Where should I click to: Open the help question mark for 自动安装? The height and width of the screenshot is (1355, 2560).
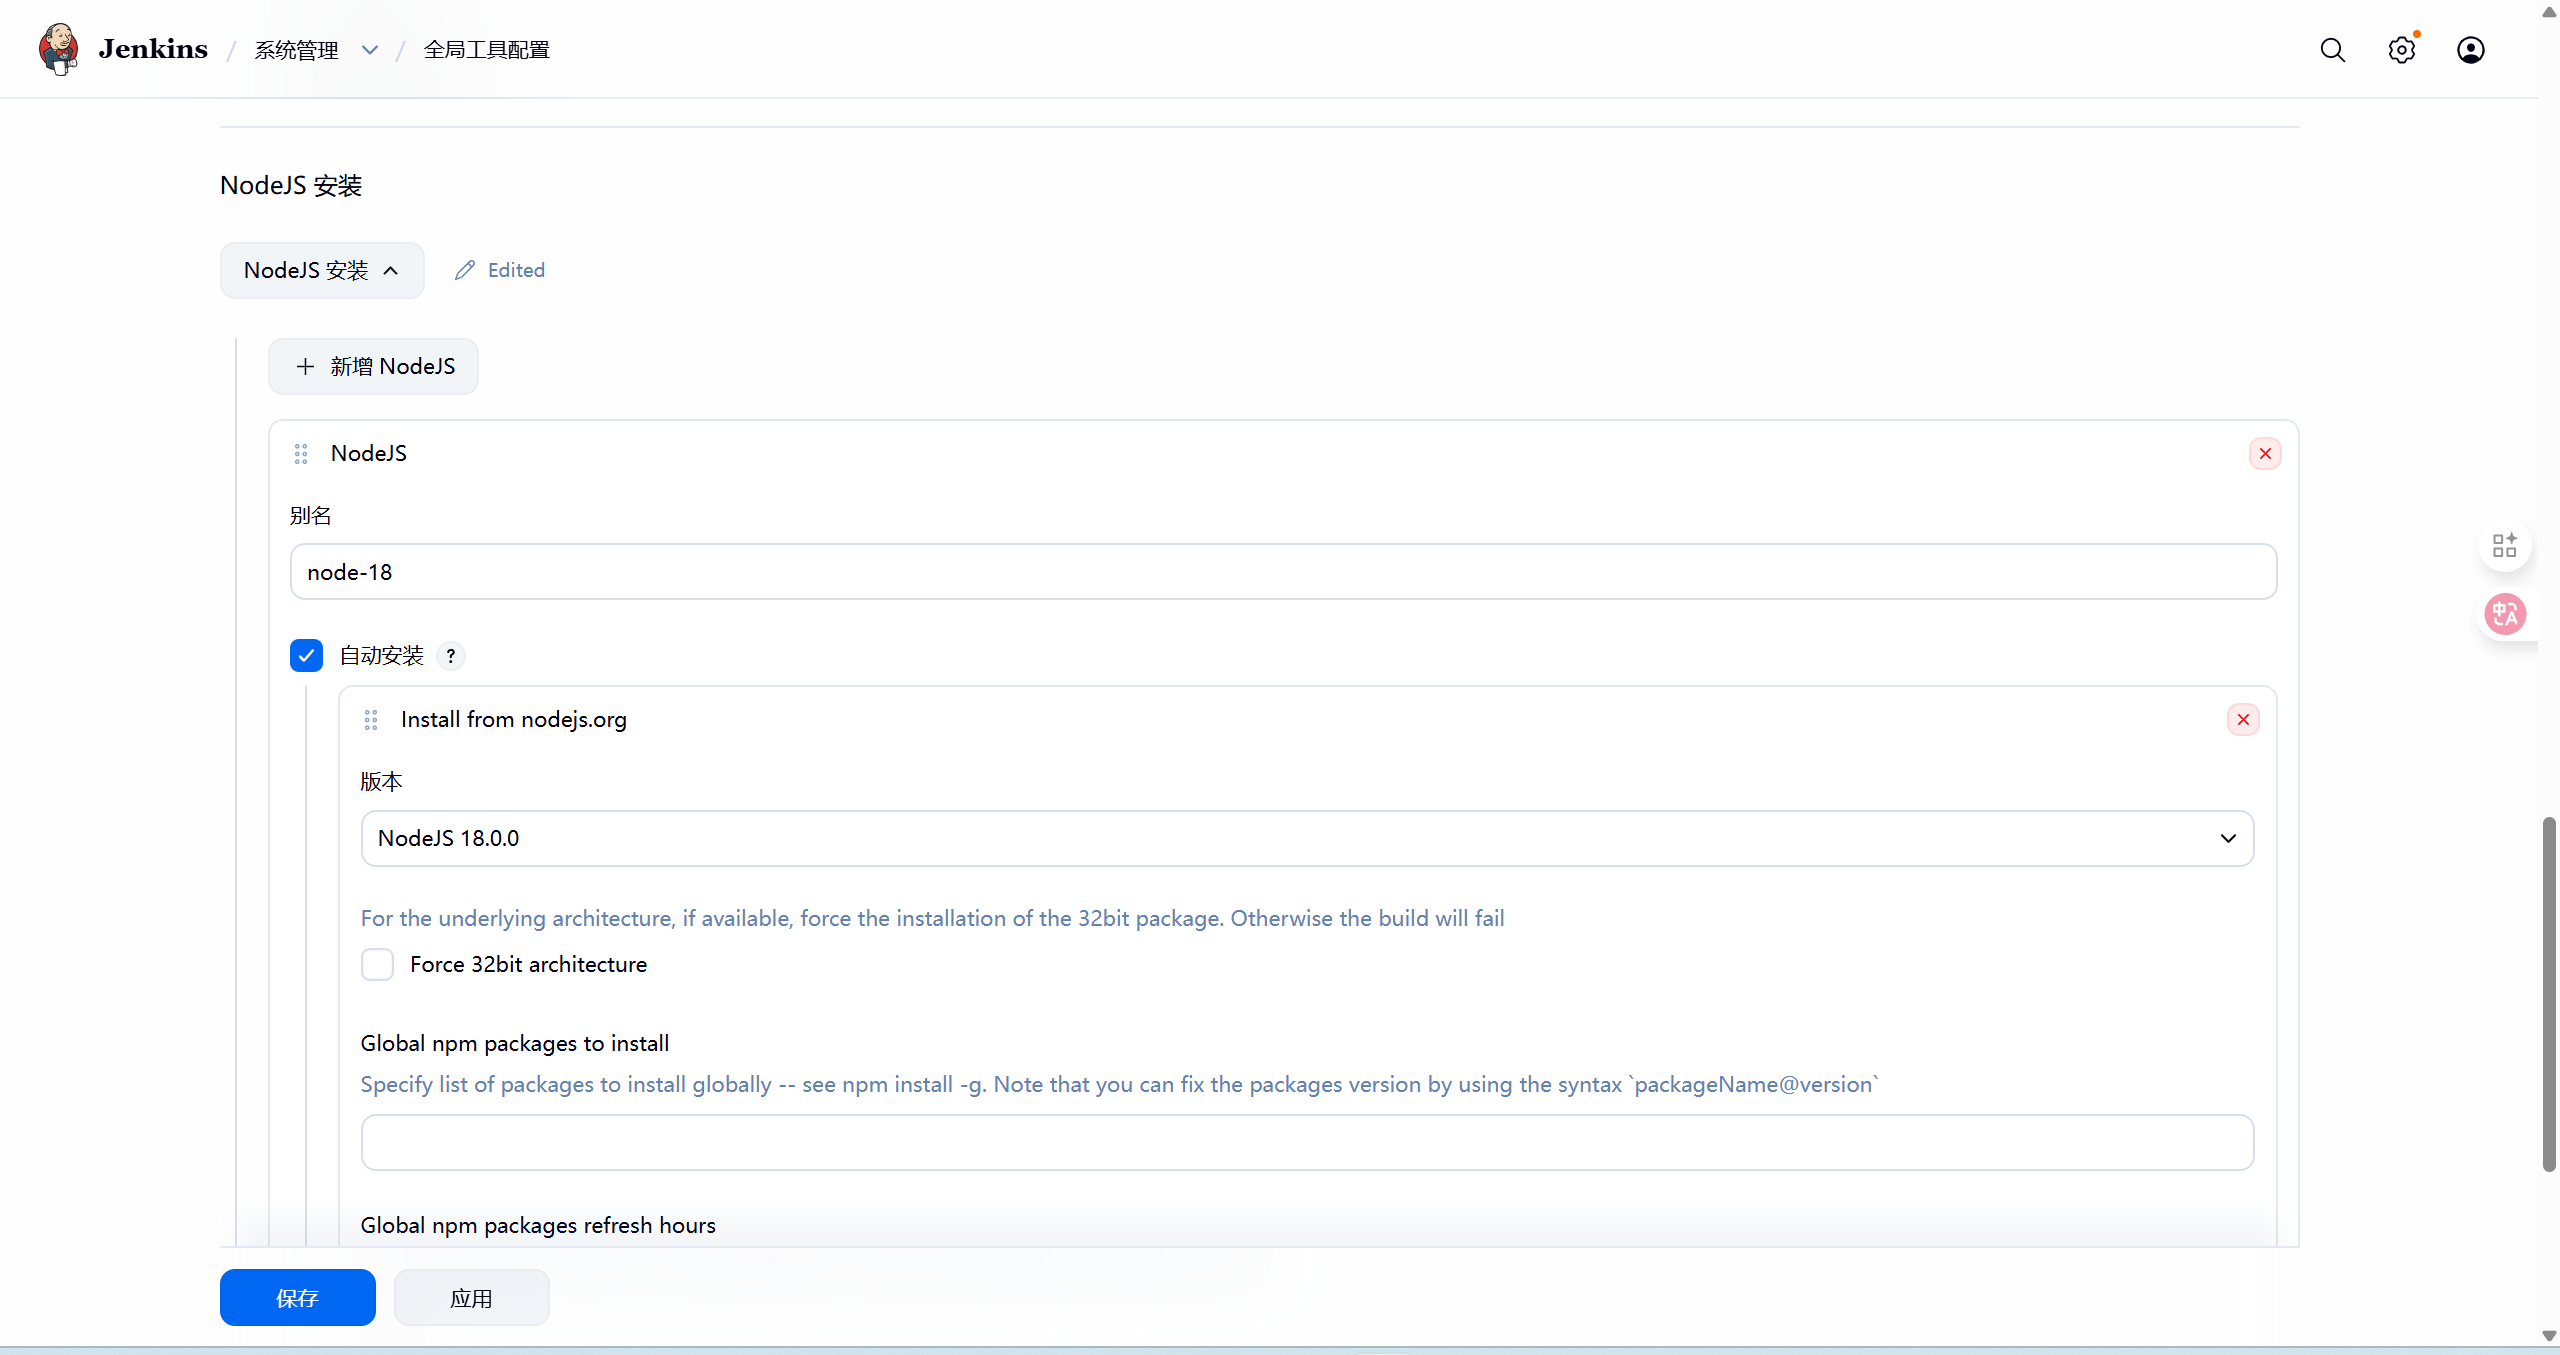coord(451,656)
